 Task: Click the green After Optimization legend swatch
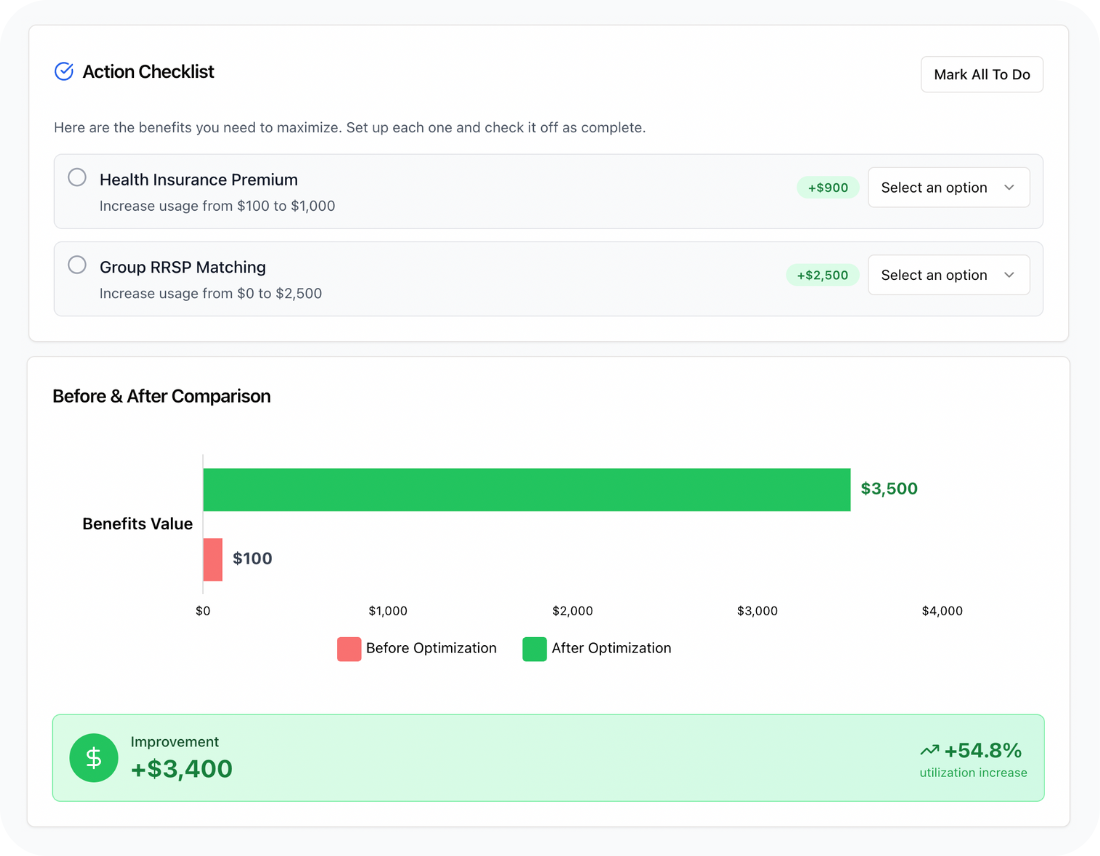click(534, 649)
